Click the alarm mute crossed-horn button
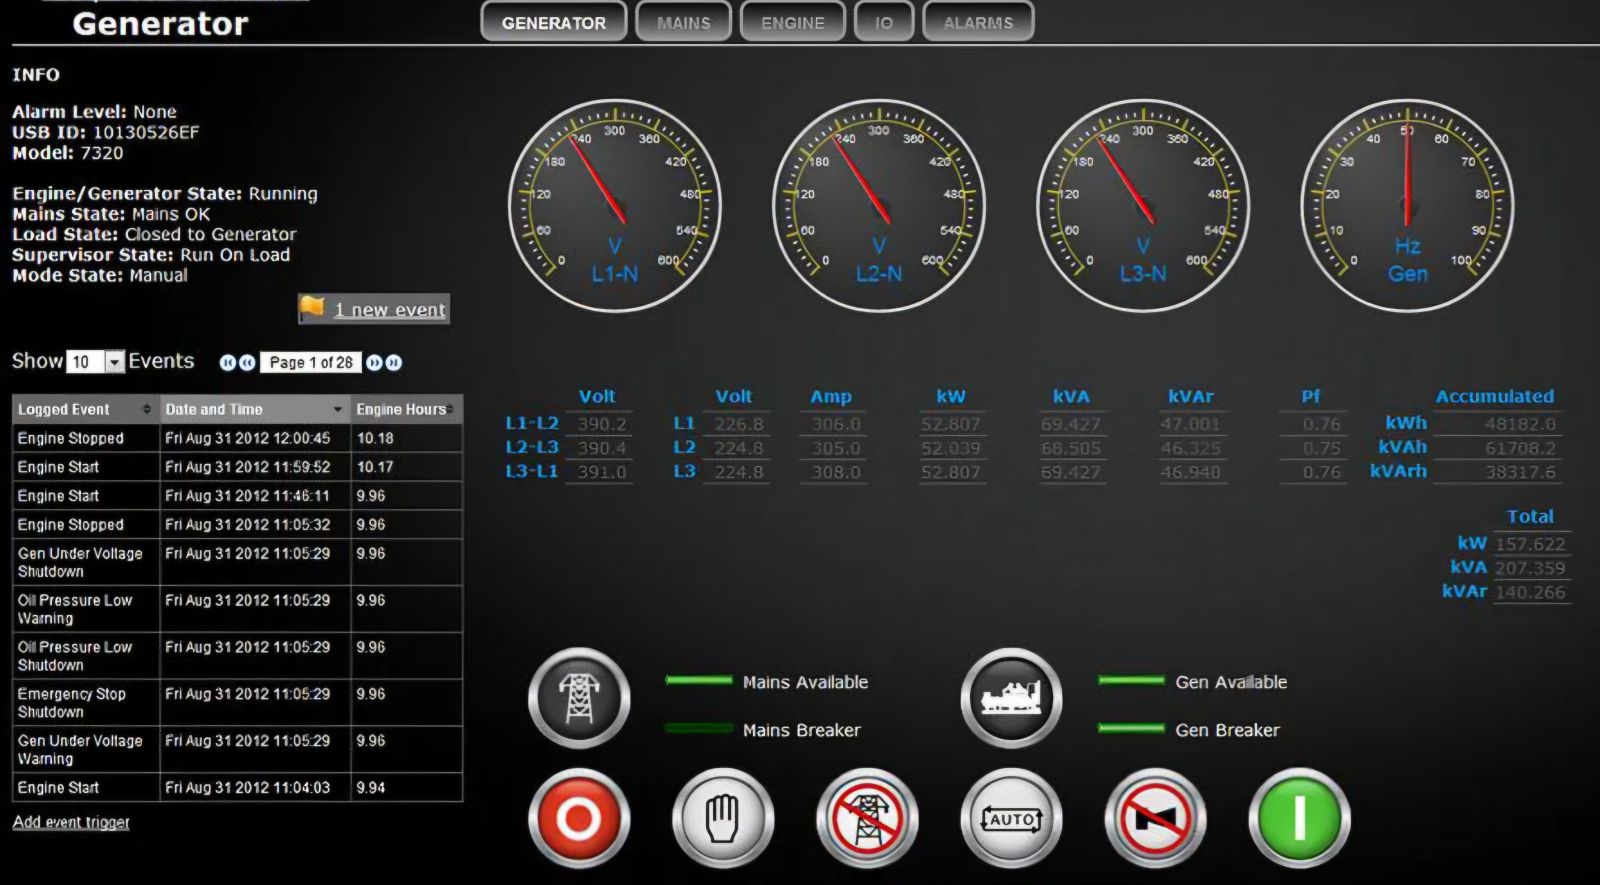 click(x=1155, y=819)
